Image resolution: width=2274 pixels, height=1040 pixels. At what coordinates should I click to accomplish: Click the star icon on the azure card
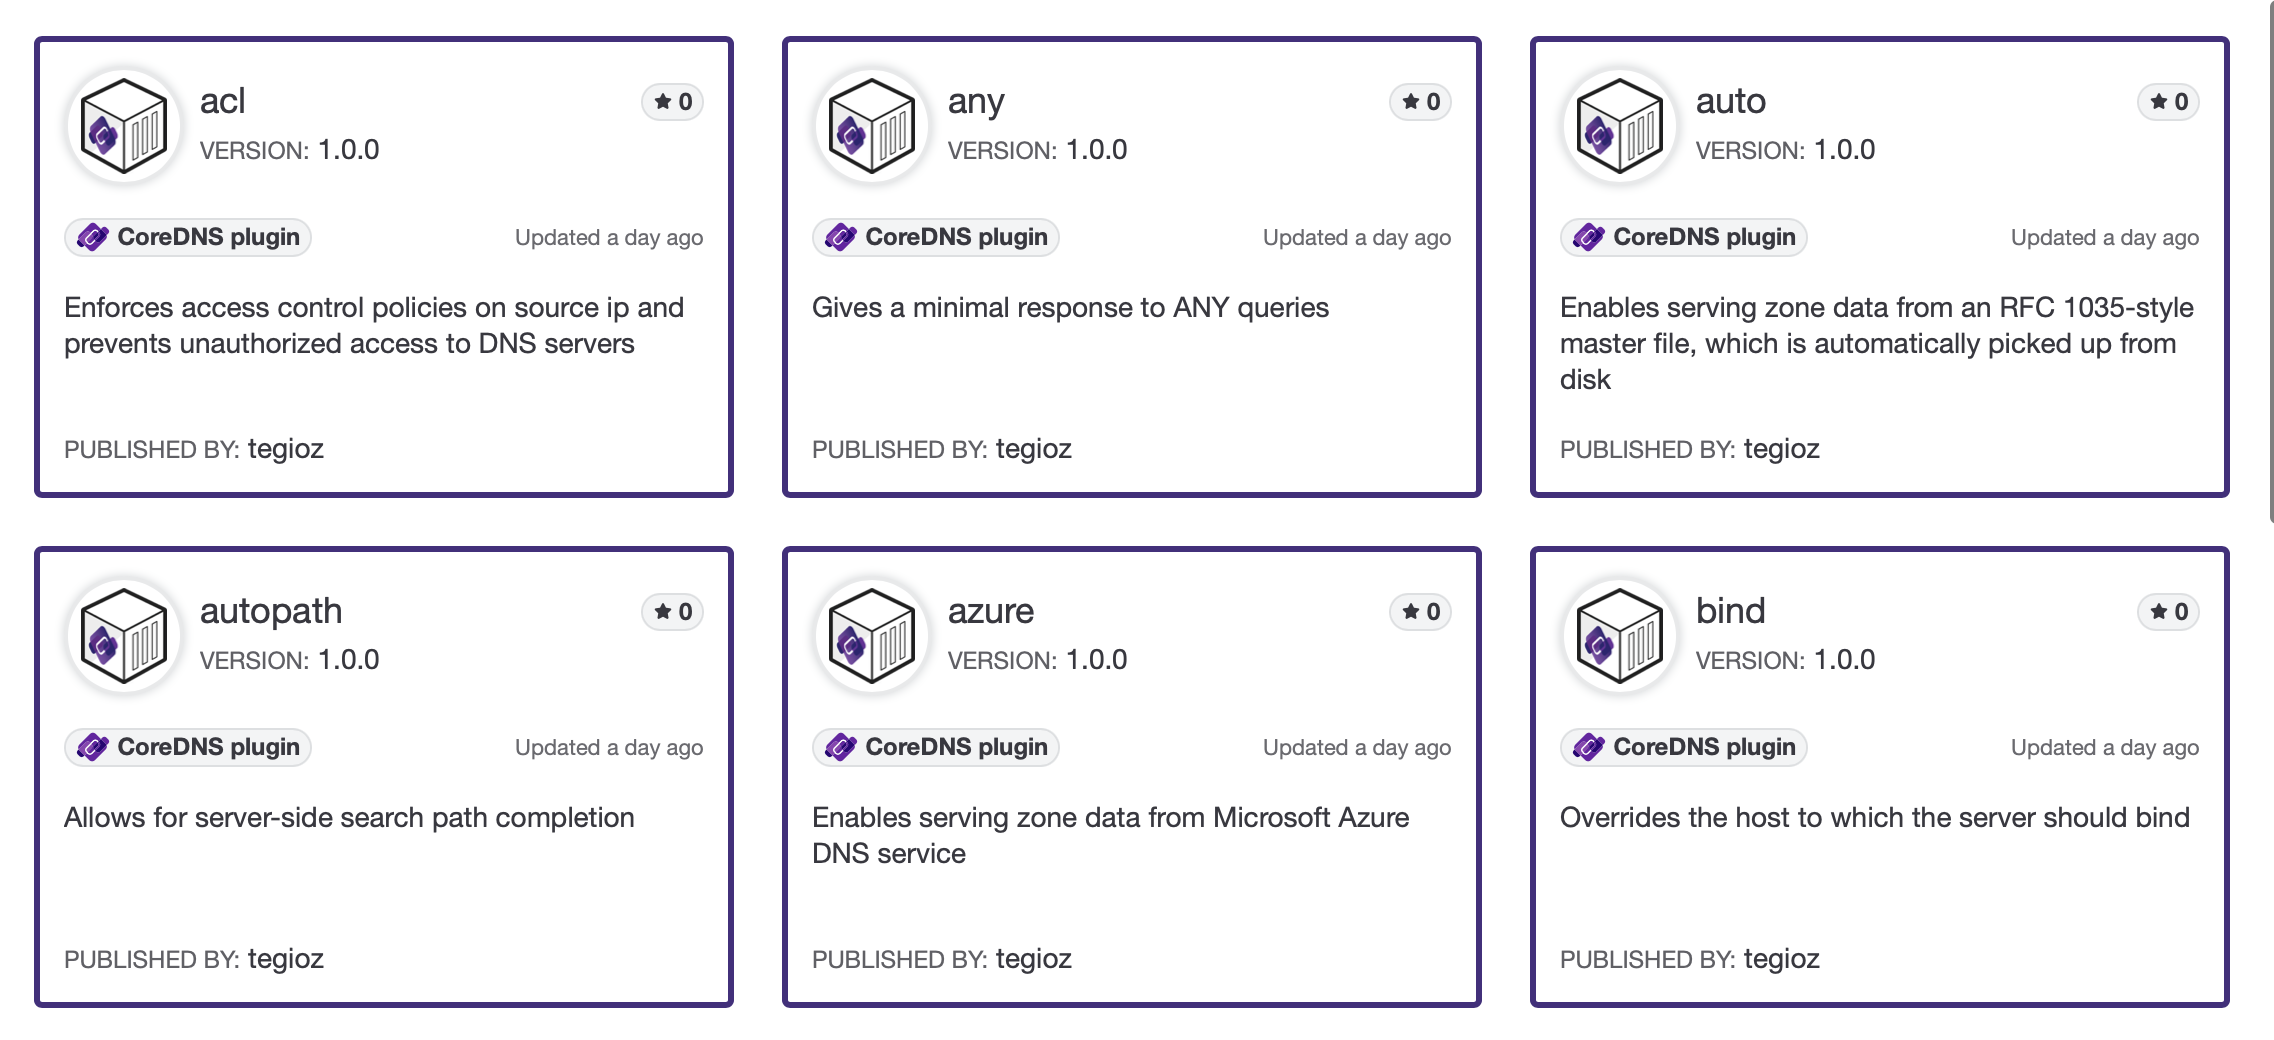tap(1410, 611)
